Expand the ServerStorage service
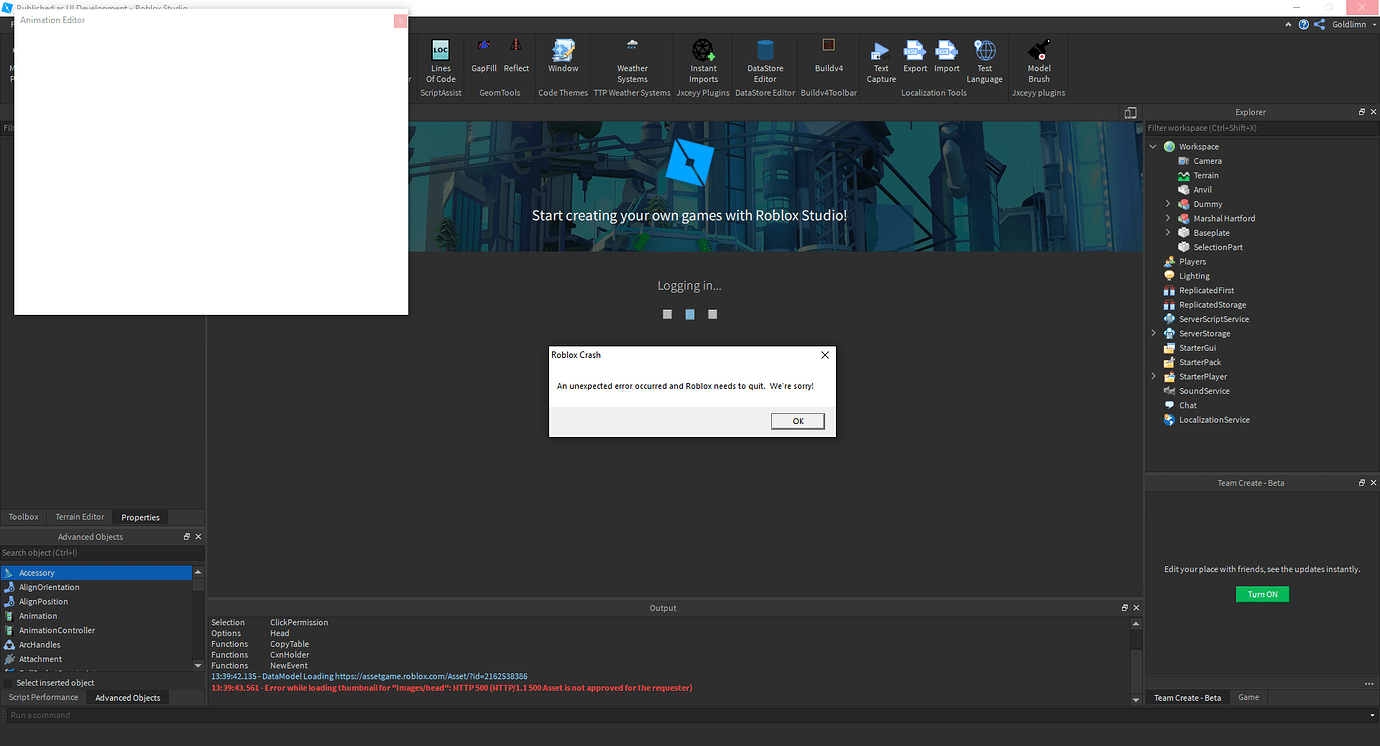Screen dimensions: 1380x746 click(x=1153, y=333)
